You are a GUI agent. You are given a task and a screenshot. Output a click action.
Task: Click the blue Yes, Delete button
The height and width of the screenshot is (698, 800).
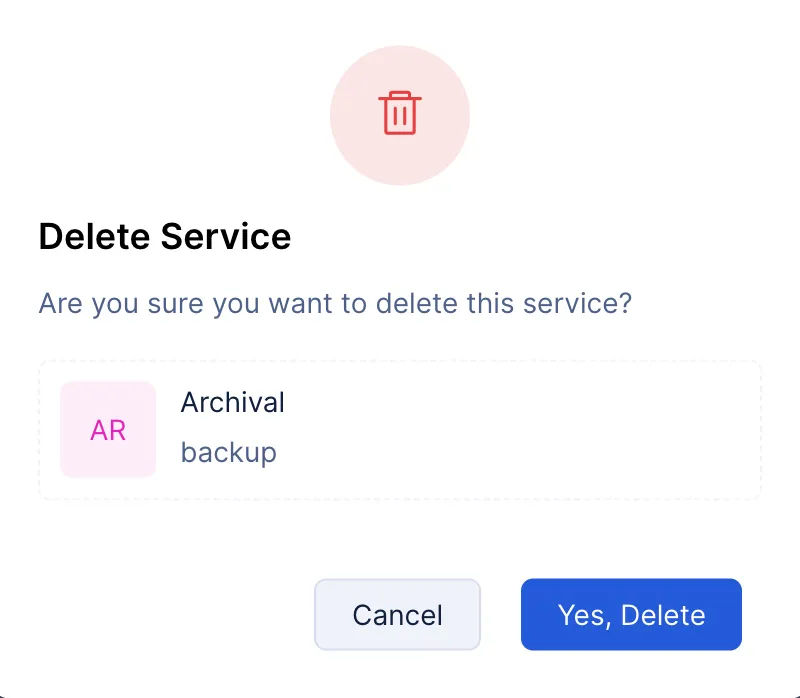(x=631, y=614)
